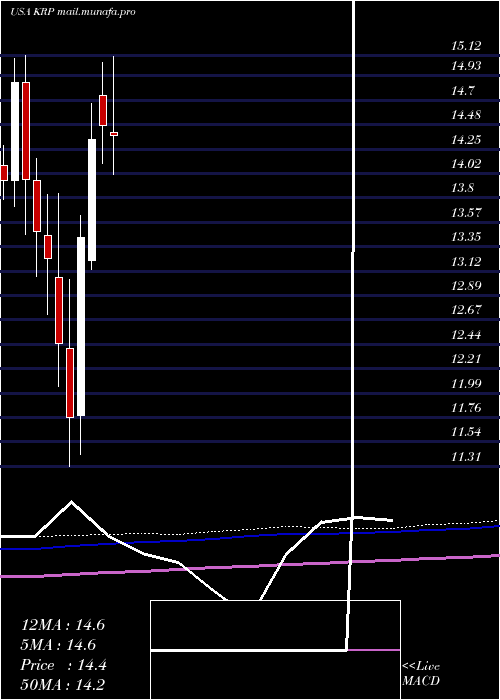Click the 12.67 price axis label
This screenshot has width=500, height=700.
466,309
